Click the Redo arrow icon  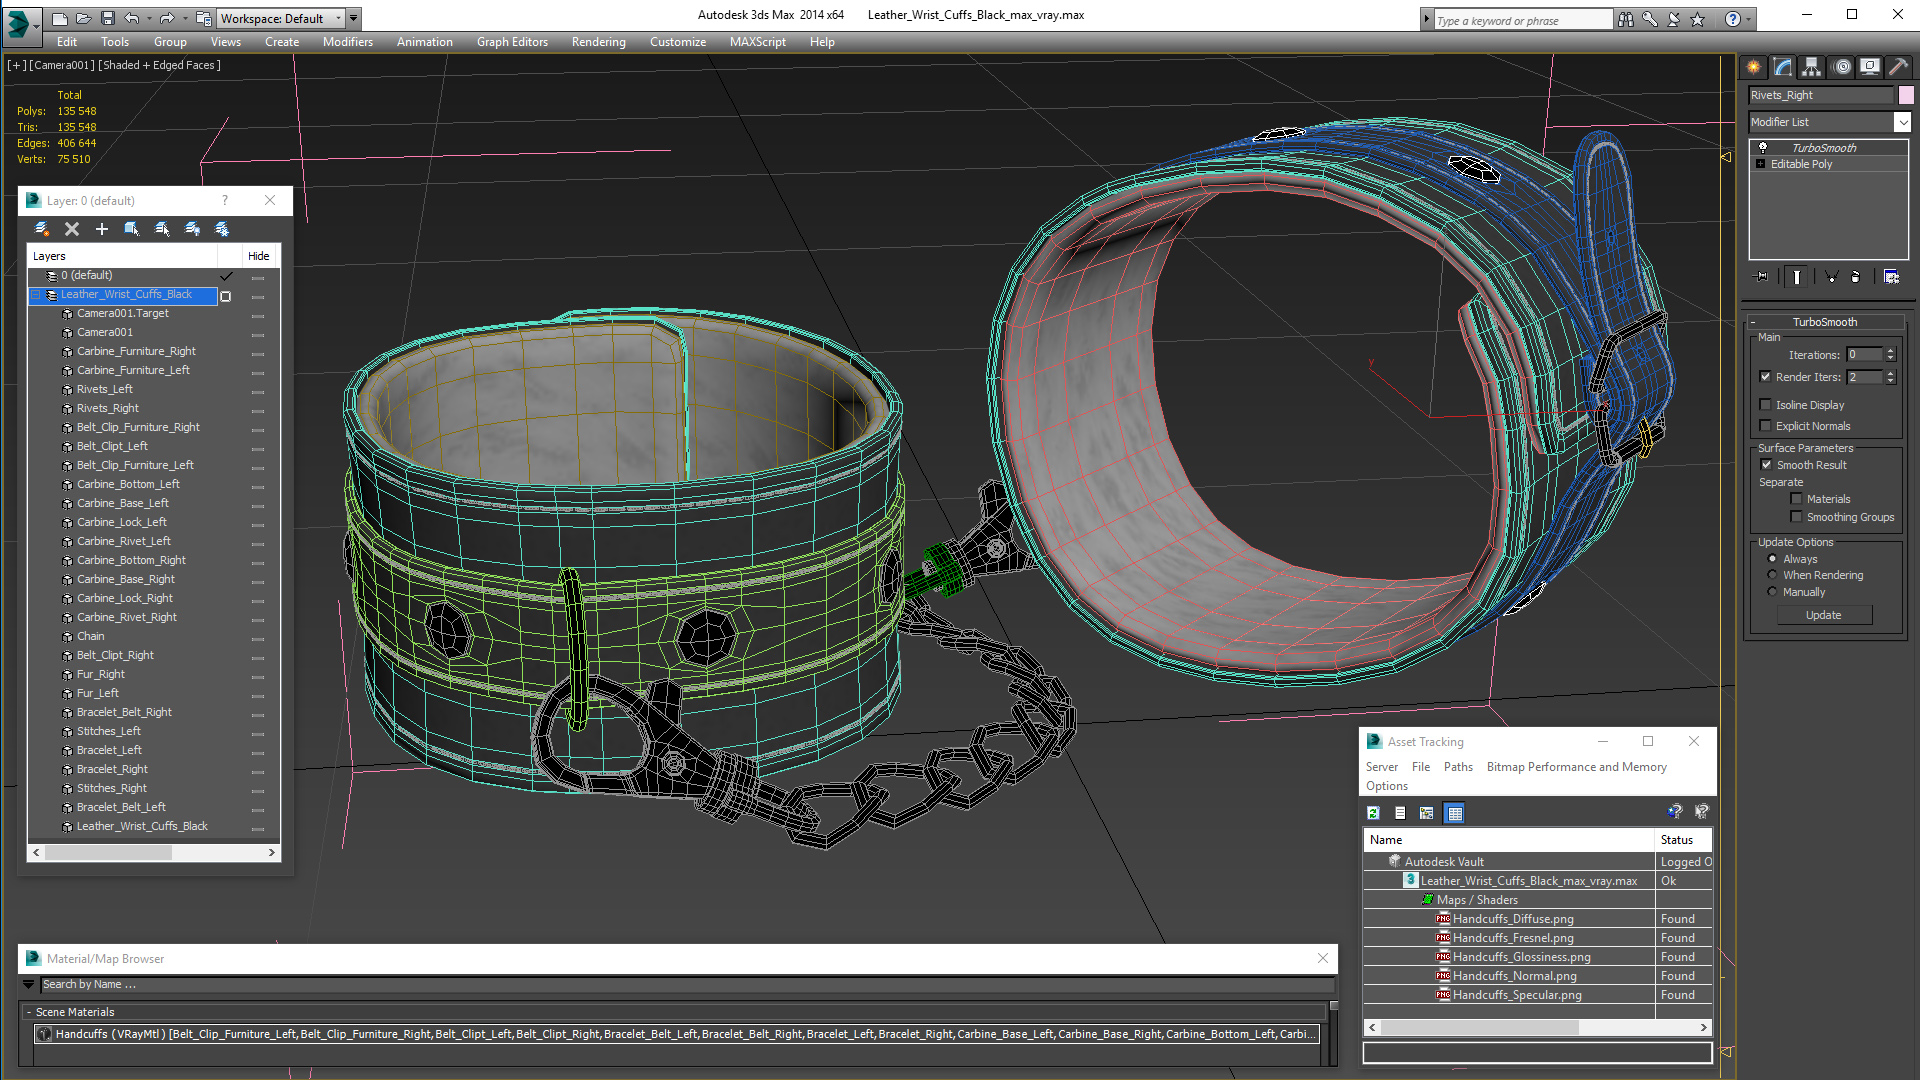[x=167, y=18]
